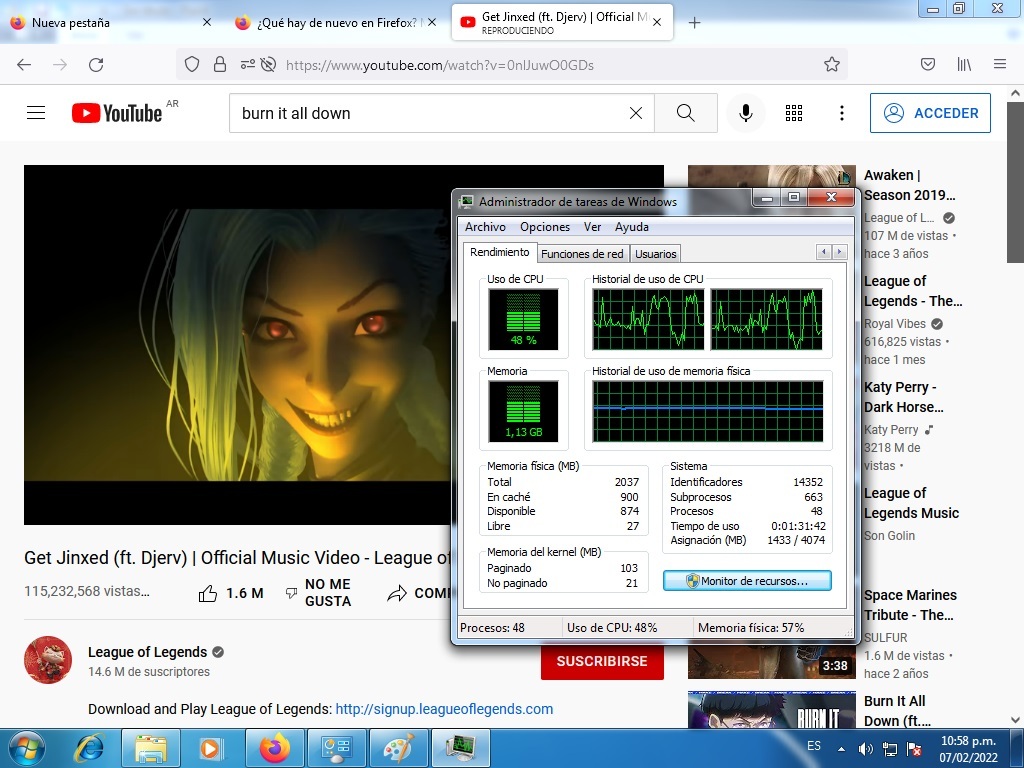Screen dimensions: 1024x768
Task: Open Pocket save button in Firefox toolbar
Action: pyautogui.click(x=928, y=64)
